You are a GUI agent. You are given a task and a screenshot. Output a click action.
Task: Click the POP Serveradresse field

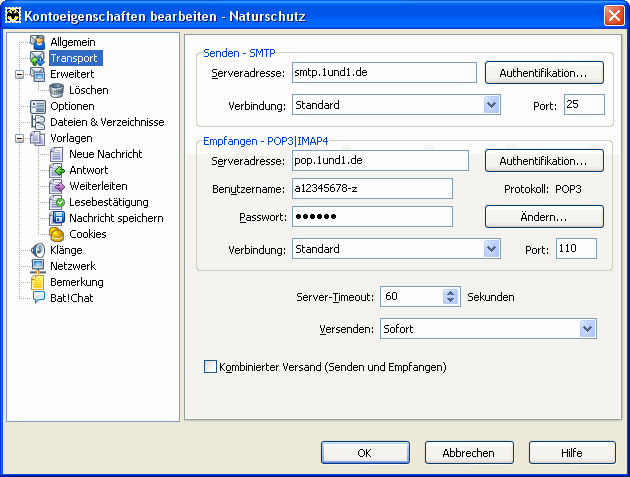(380, 160)
